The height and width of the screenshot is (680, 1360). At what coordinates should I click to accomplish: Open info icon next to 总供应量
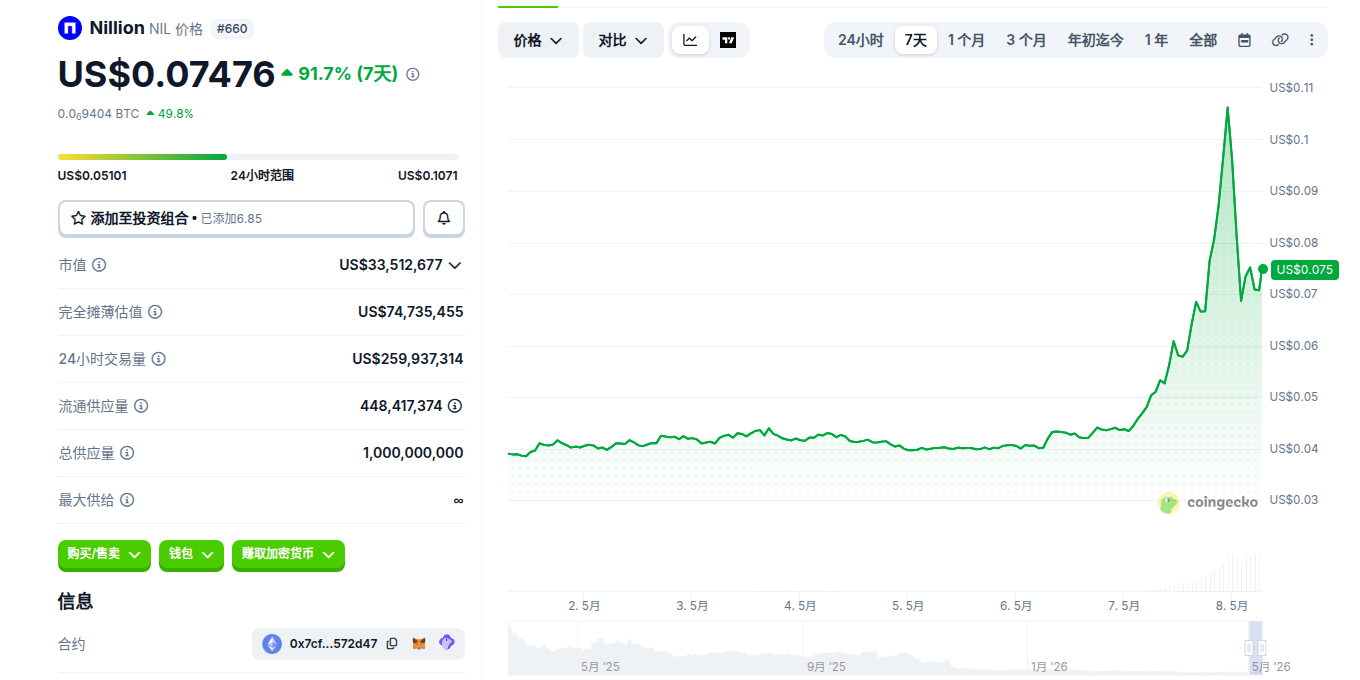point(127,453)
